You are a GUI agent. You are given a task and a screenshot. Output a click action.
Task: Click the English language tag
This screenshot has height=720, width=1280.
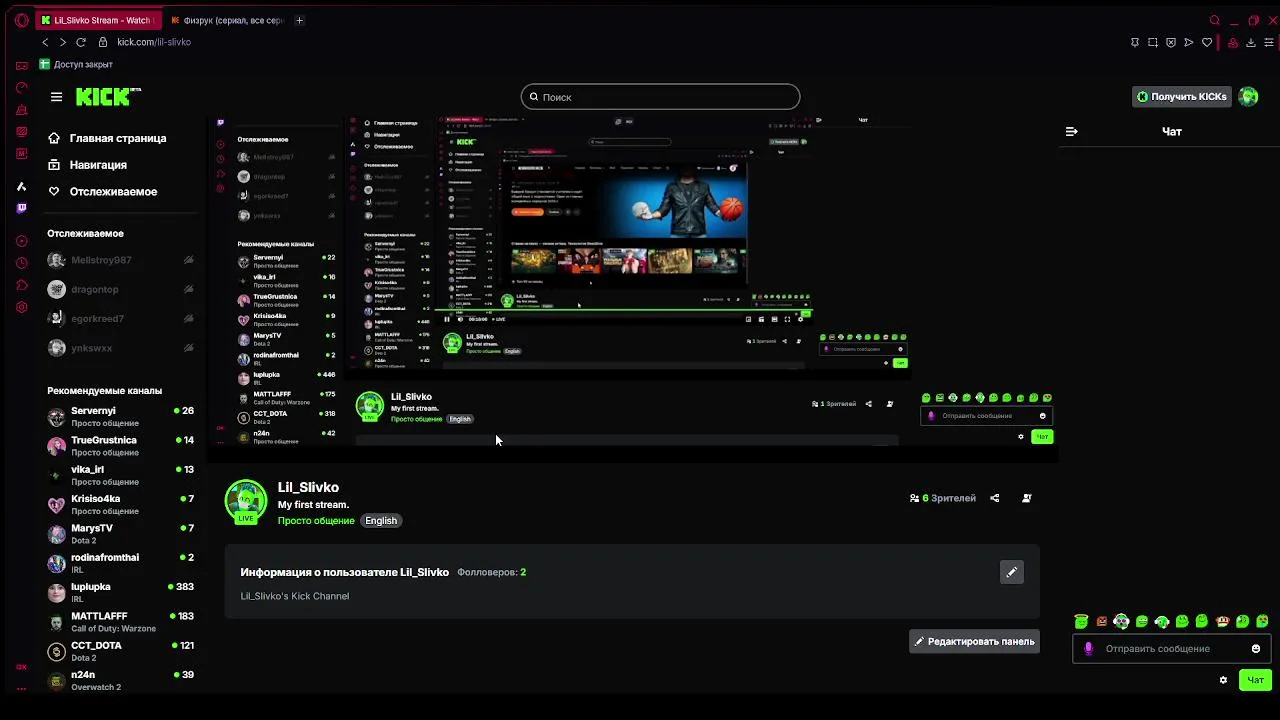[x=381, y=521]
